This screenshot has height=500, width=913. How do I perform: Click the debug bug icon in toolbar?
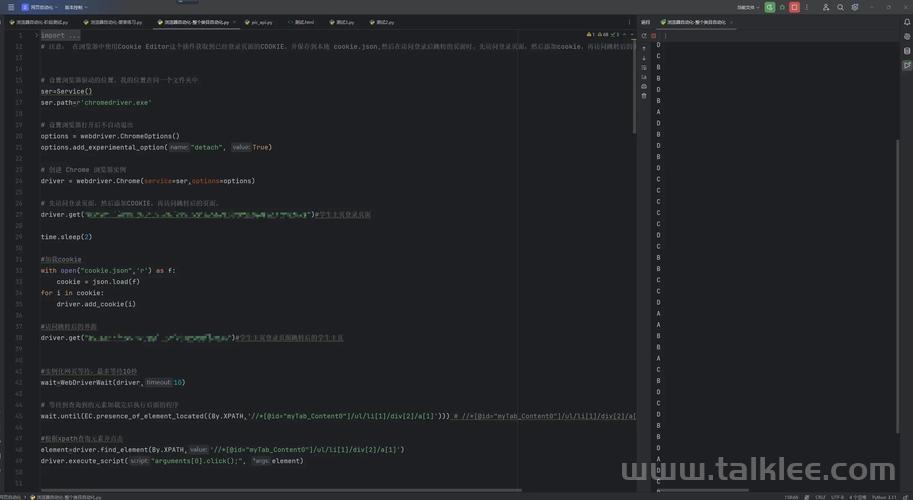click(782, 7)
